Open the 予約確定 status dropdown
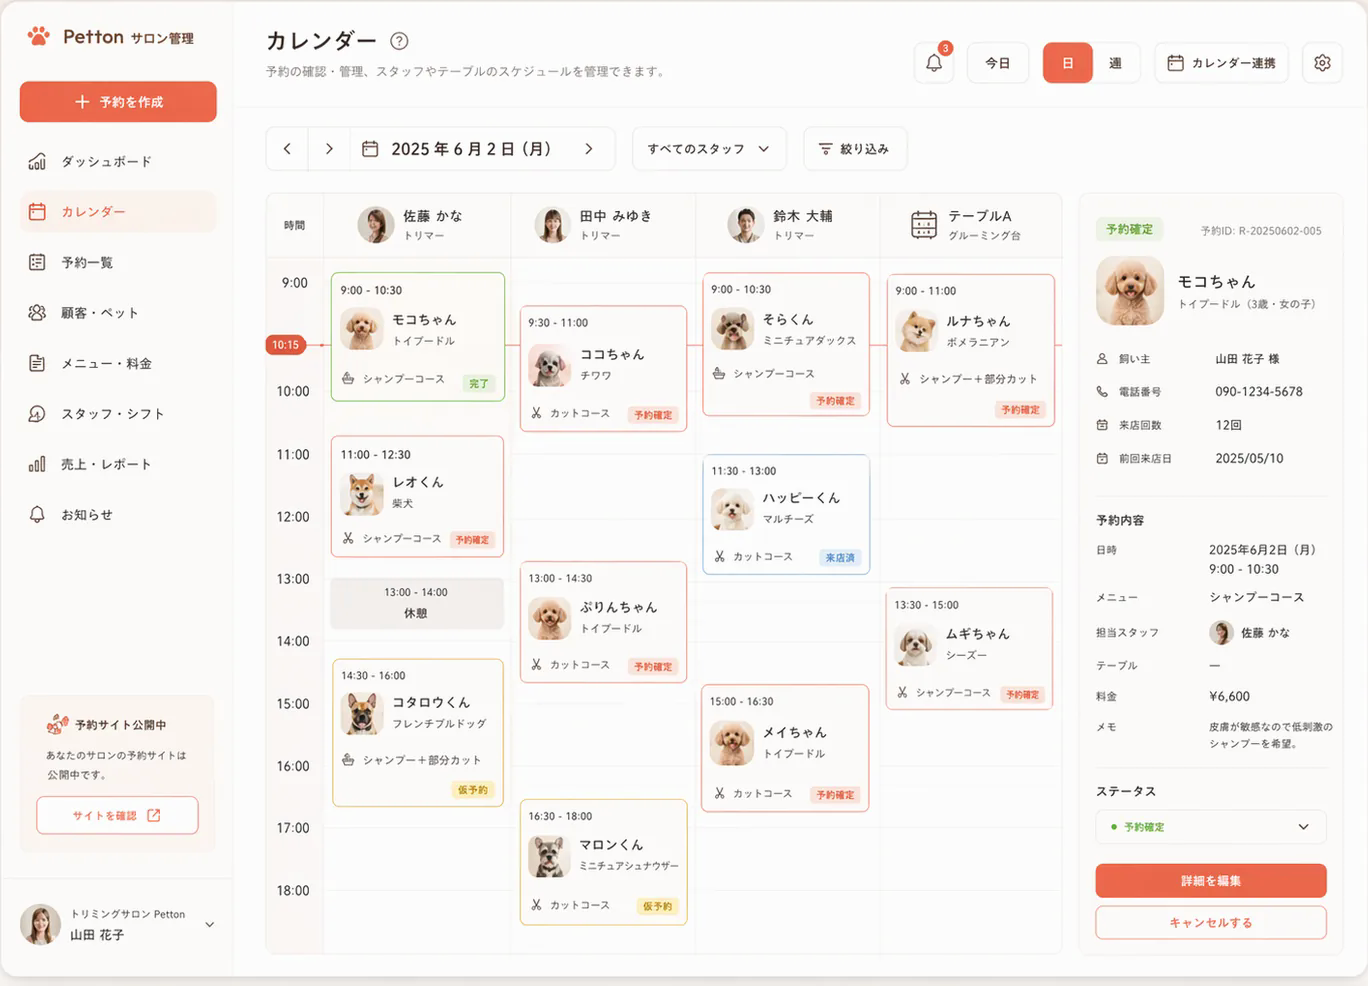1368x986 pixels. pos(1211,827)
